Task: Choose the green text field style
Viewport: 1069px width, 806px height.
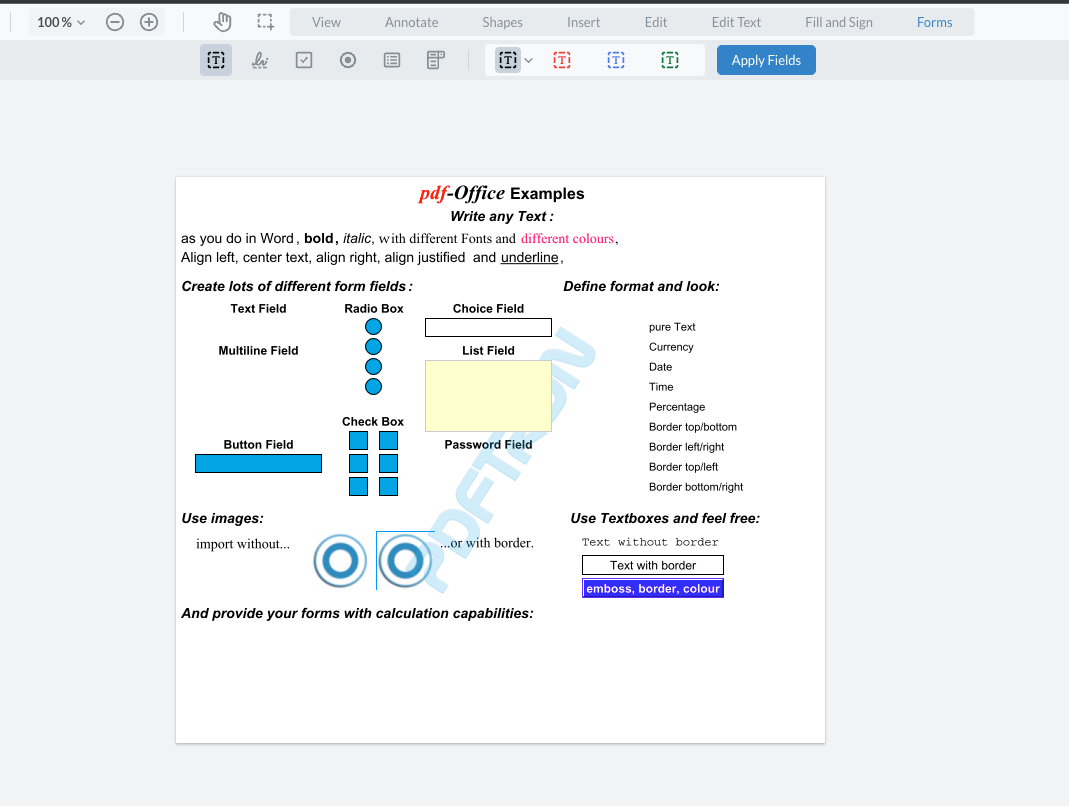Action: coord(669,60)
